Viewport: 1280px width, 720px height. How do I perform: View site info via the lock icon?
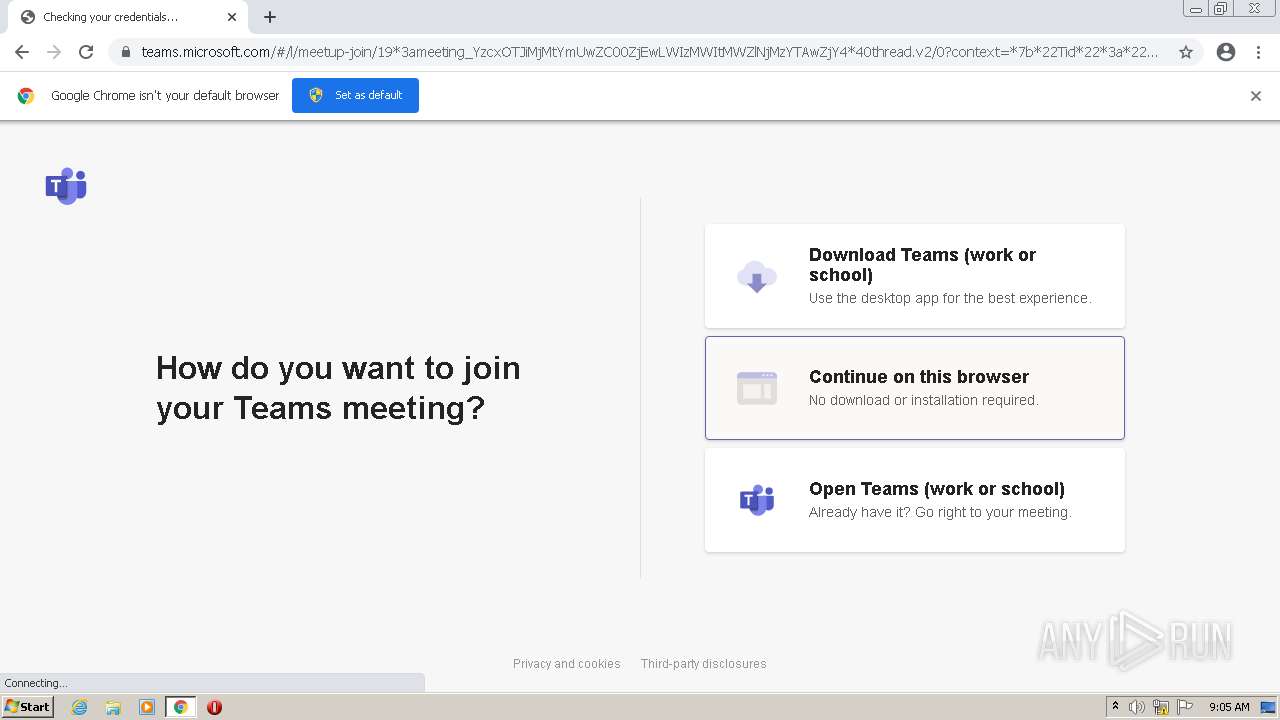coord(125,52)
